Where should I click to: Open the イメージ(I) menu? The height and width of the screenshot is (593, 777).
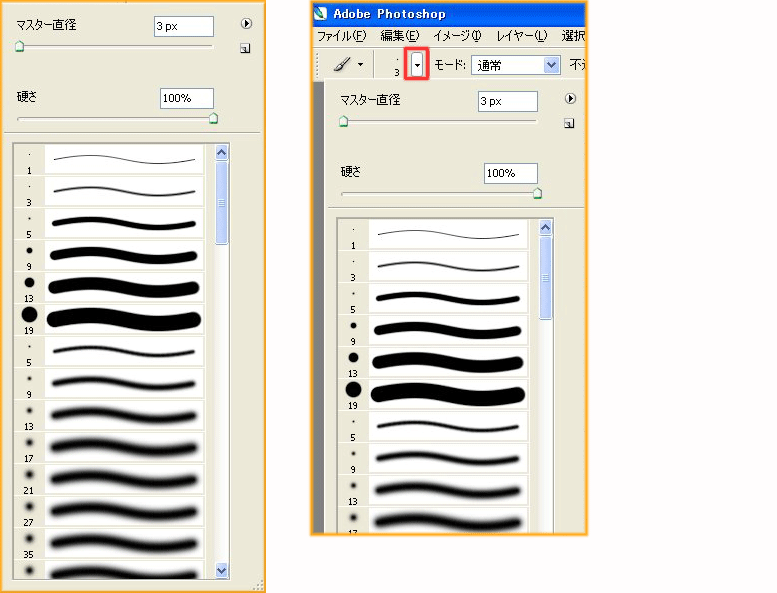[x=457, y=36]
